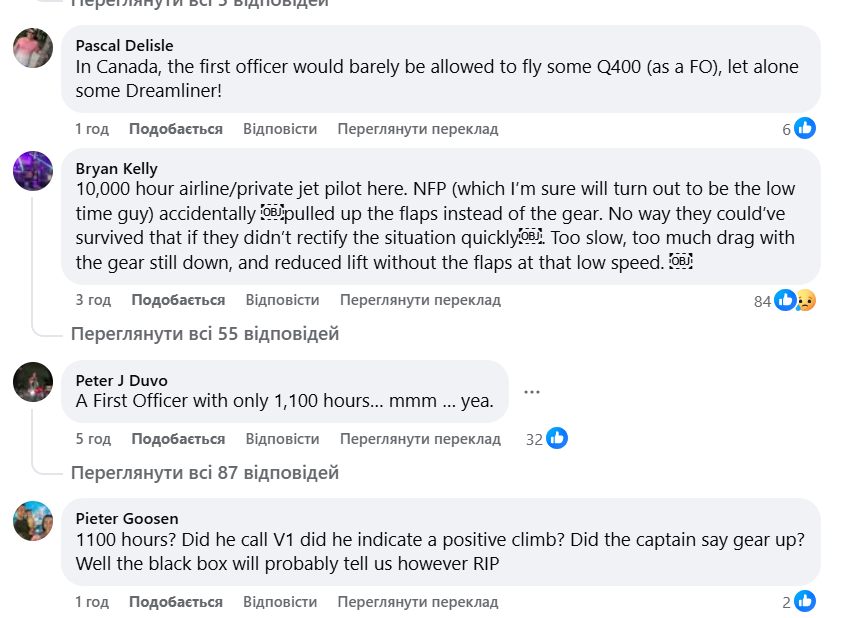Open three-dots menu on Peter J Duvo's comment
The height and width of the screenshot is (618, 852).
click(532, 391)
